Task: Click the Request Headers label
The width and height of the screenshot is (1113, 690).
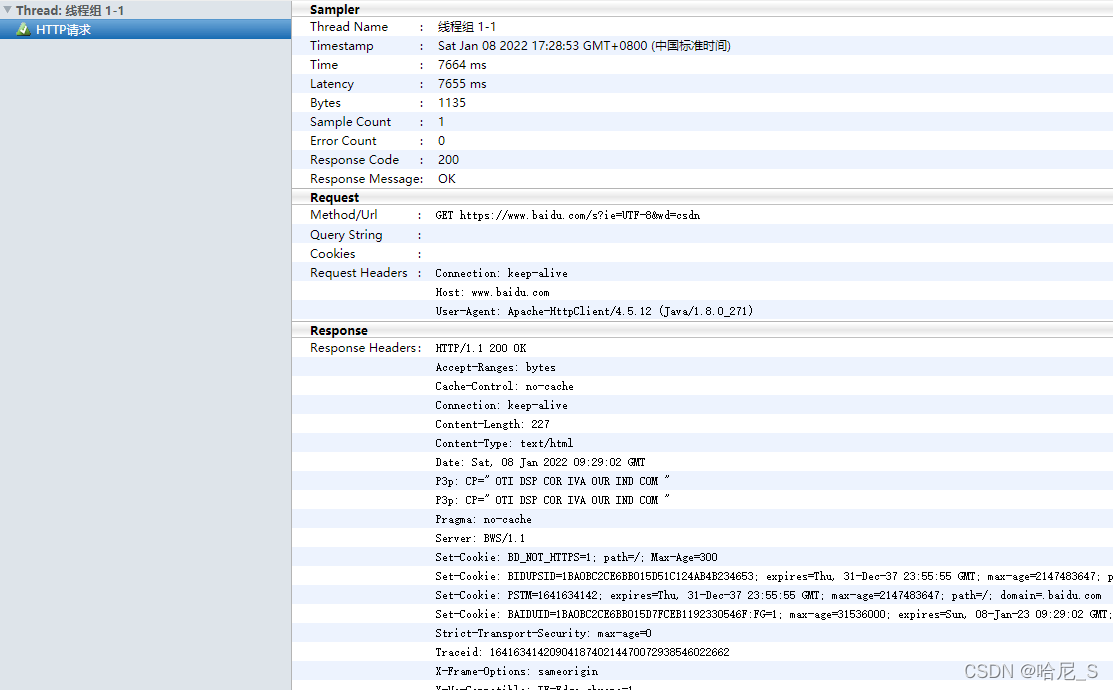Action: coord(358,273)
